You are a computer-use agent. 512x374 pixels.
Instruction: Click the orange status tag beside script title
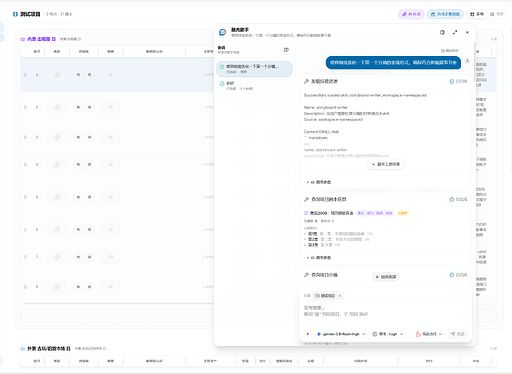[403, 213]
